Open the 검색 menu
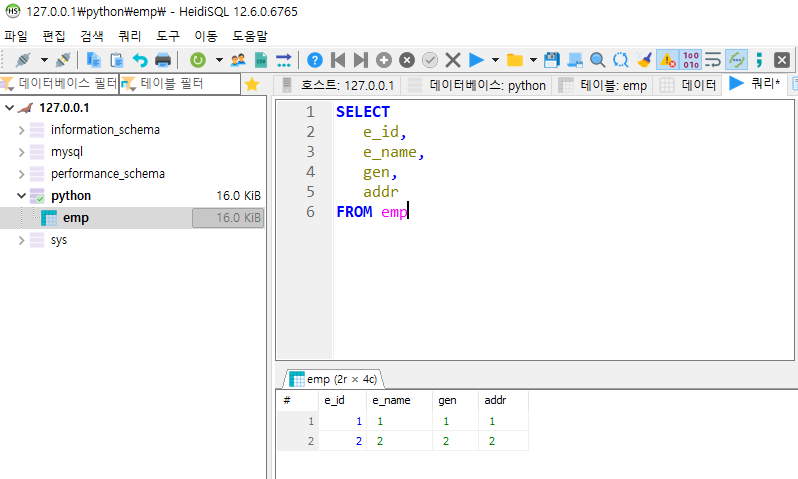798x479 pixels. click(92, 36)
